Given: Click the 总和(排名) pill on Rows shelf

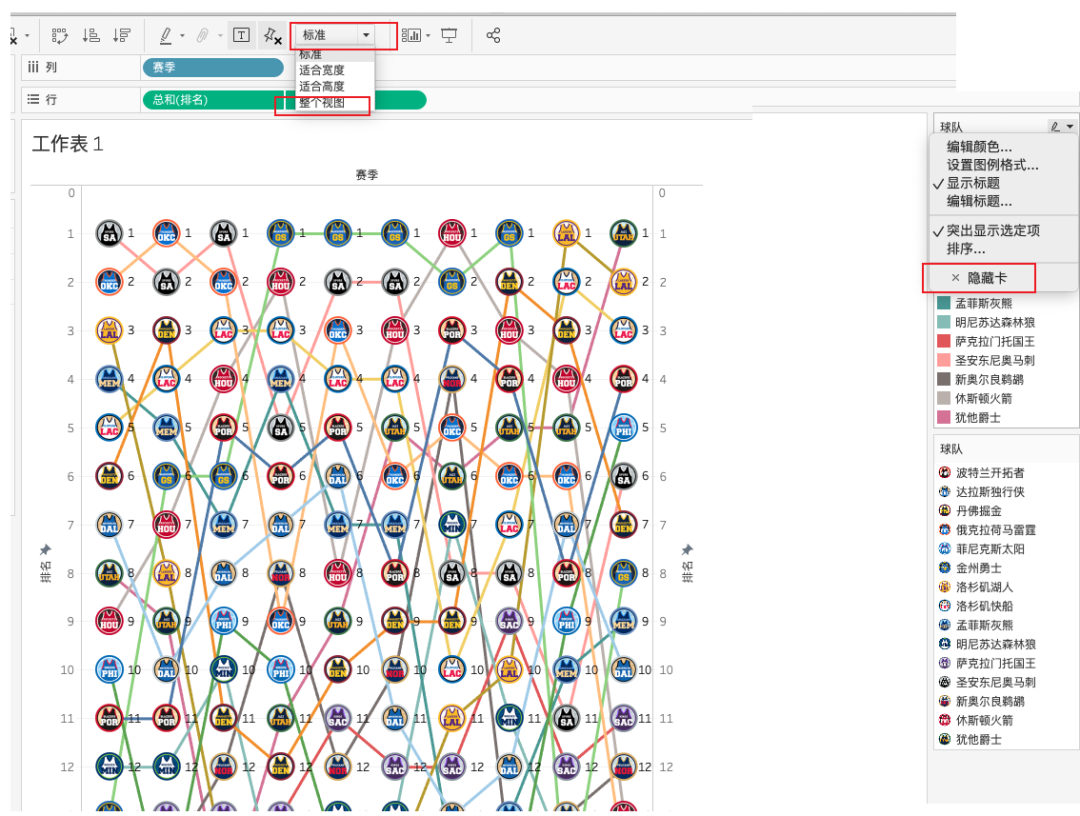Looking at the screenshot, I should (213, 100).
